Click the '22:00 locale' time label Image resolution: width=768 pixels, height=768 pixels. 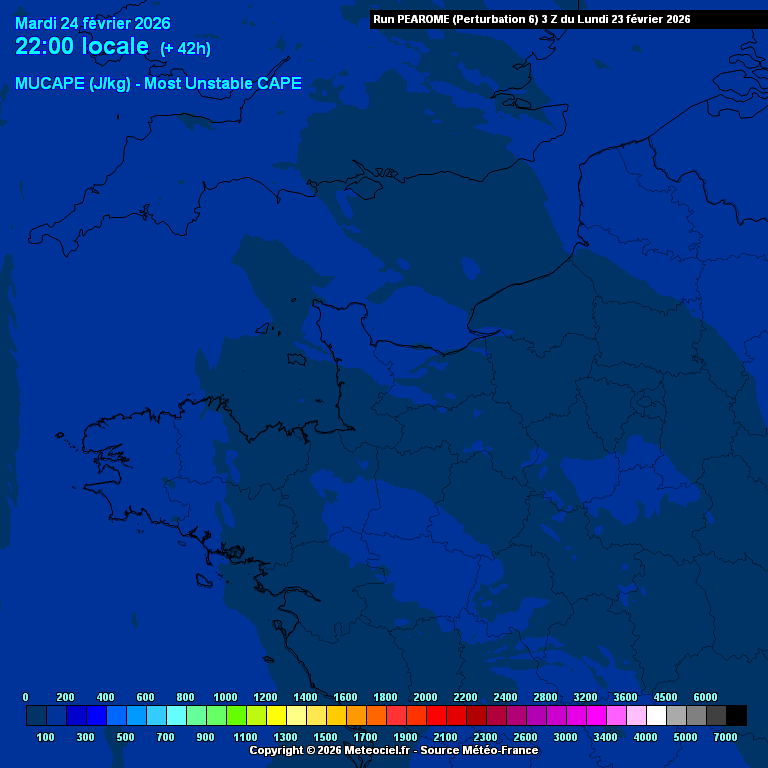82,47
